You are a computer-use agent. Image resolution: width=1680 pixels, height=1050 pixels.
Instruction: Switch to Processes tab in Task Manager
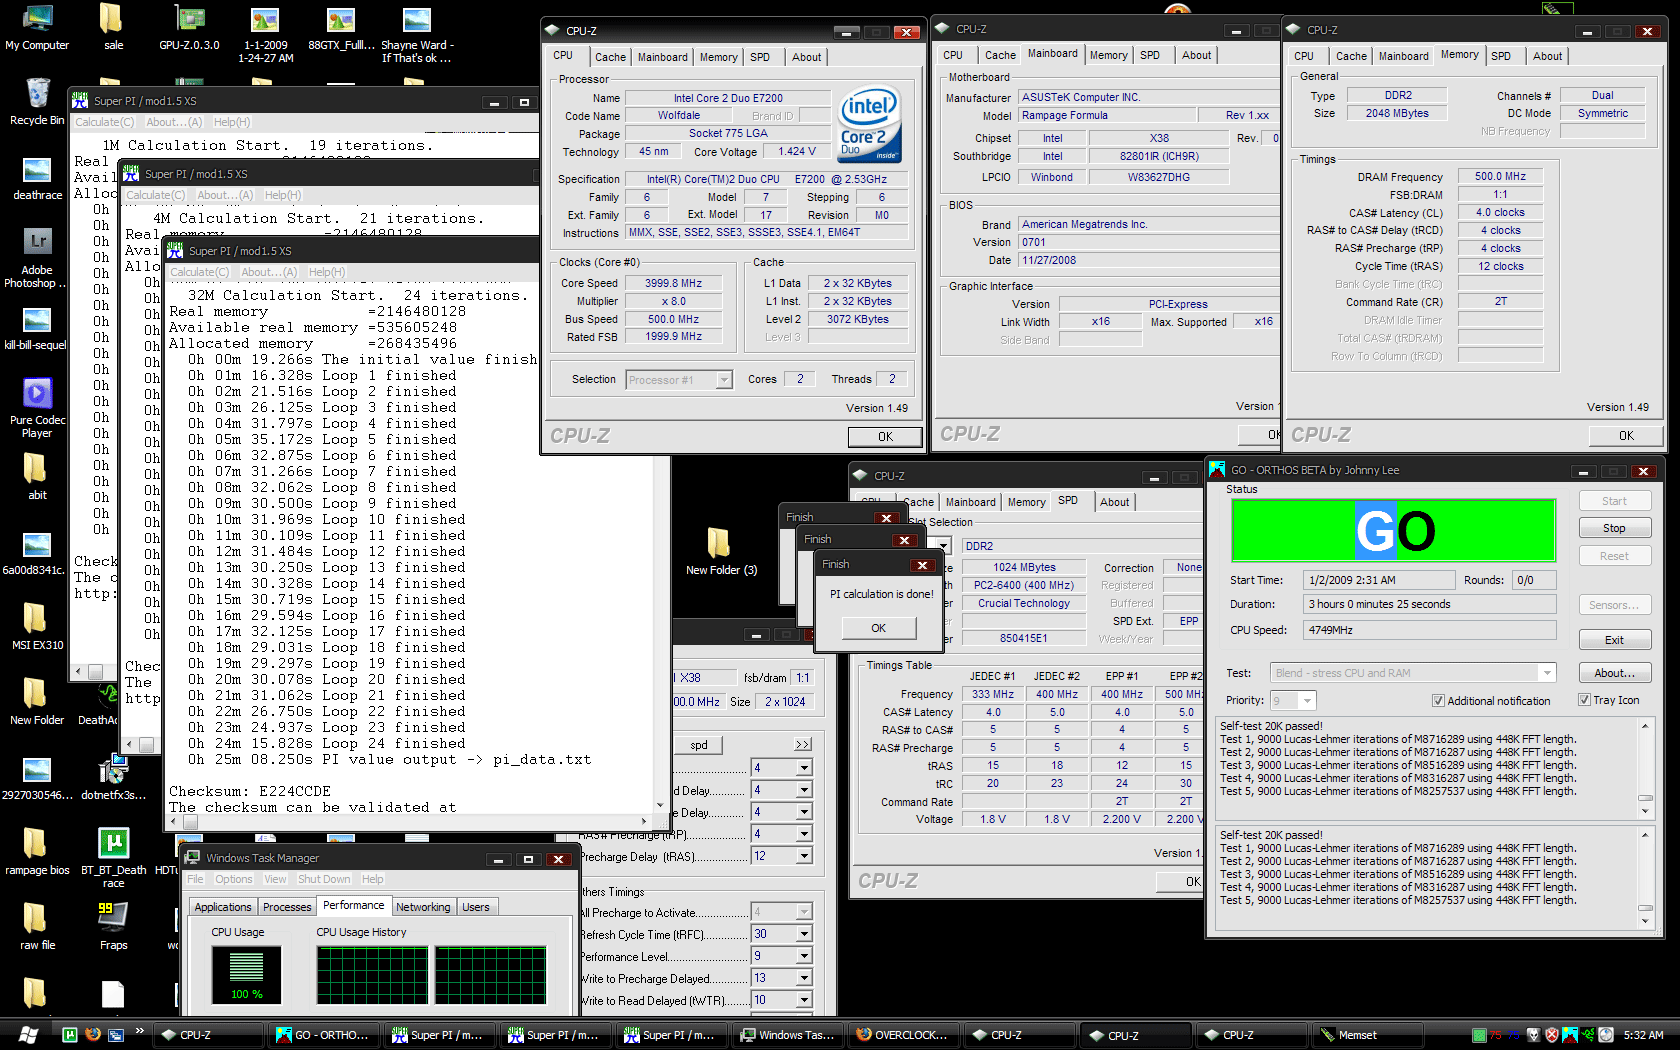[x=287, y=907]
